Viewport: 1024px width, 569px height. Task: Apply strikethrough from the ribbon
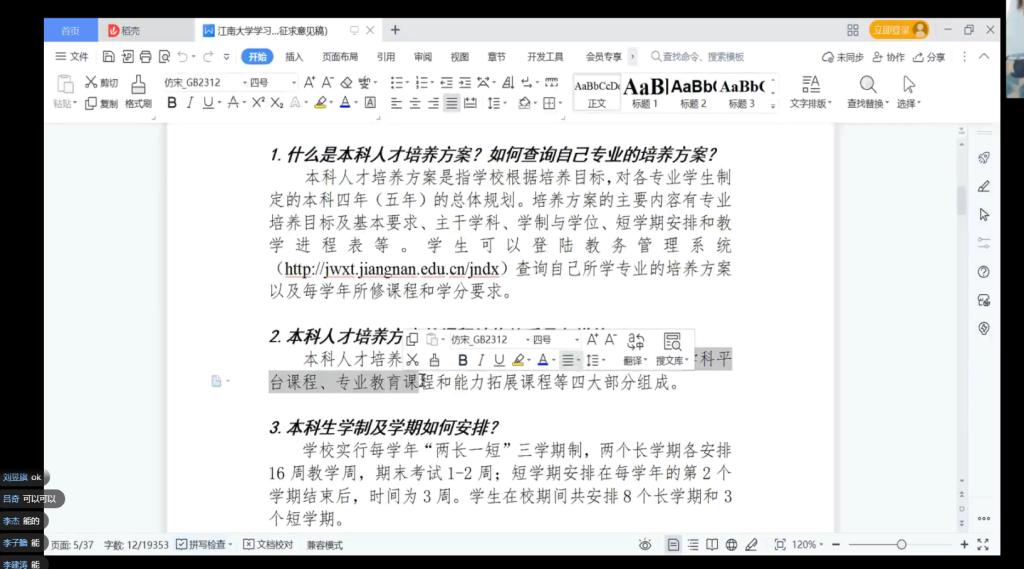[233, 103]
